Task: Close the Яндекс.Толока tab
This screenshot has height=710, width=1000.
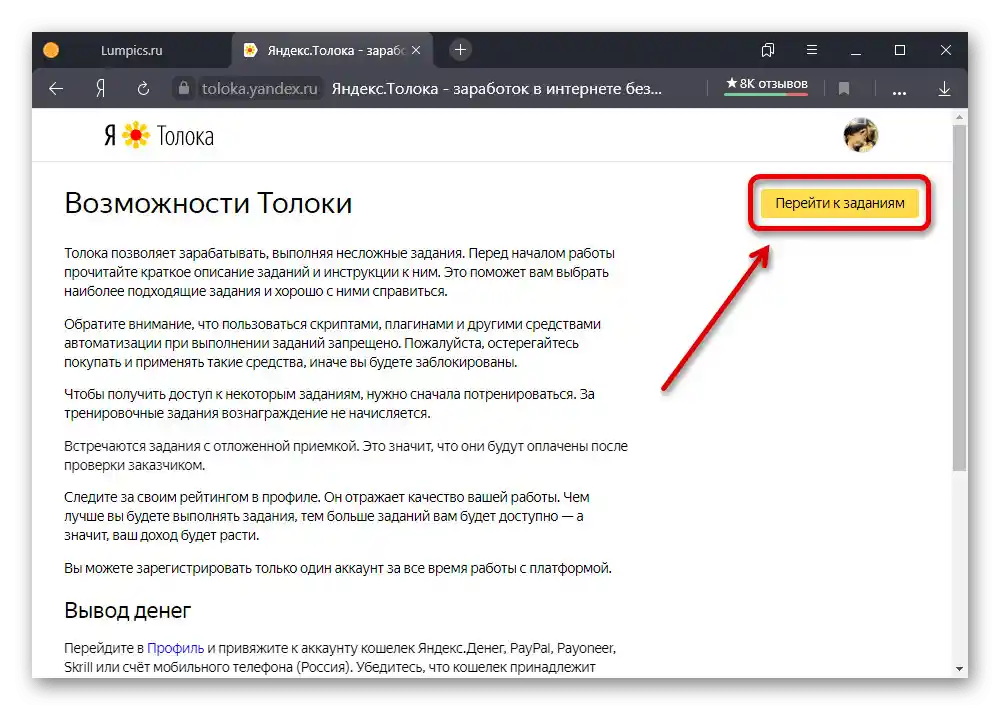Action: pyautogui.click(x=416, y=50)
